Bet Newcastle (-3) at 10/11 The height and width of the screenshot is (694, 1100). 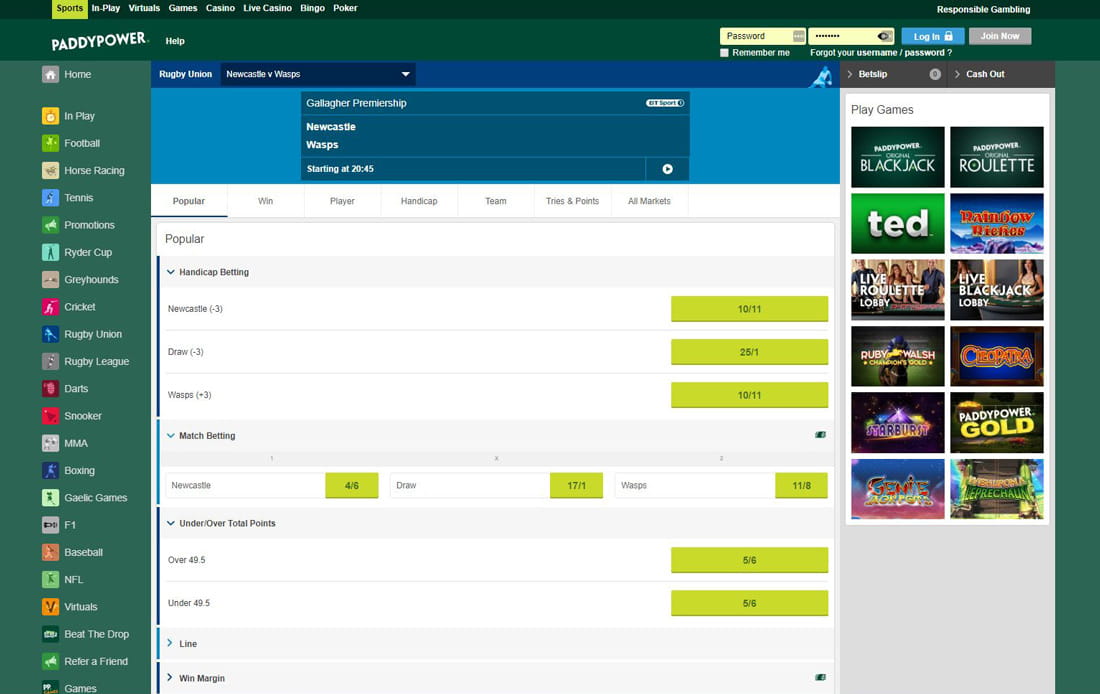pyautogui.click(x=749, y=309)
